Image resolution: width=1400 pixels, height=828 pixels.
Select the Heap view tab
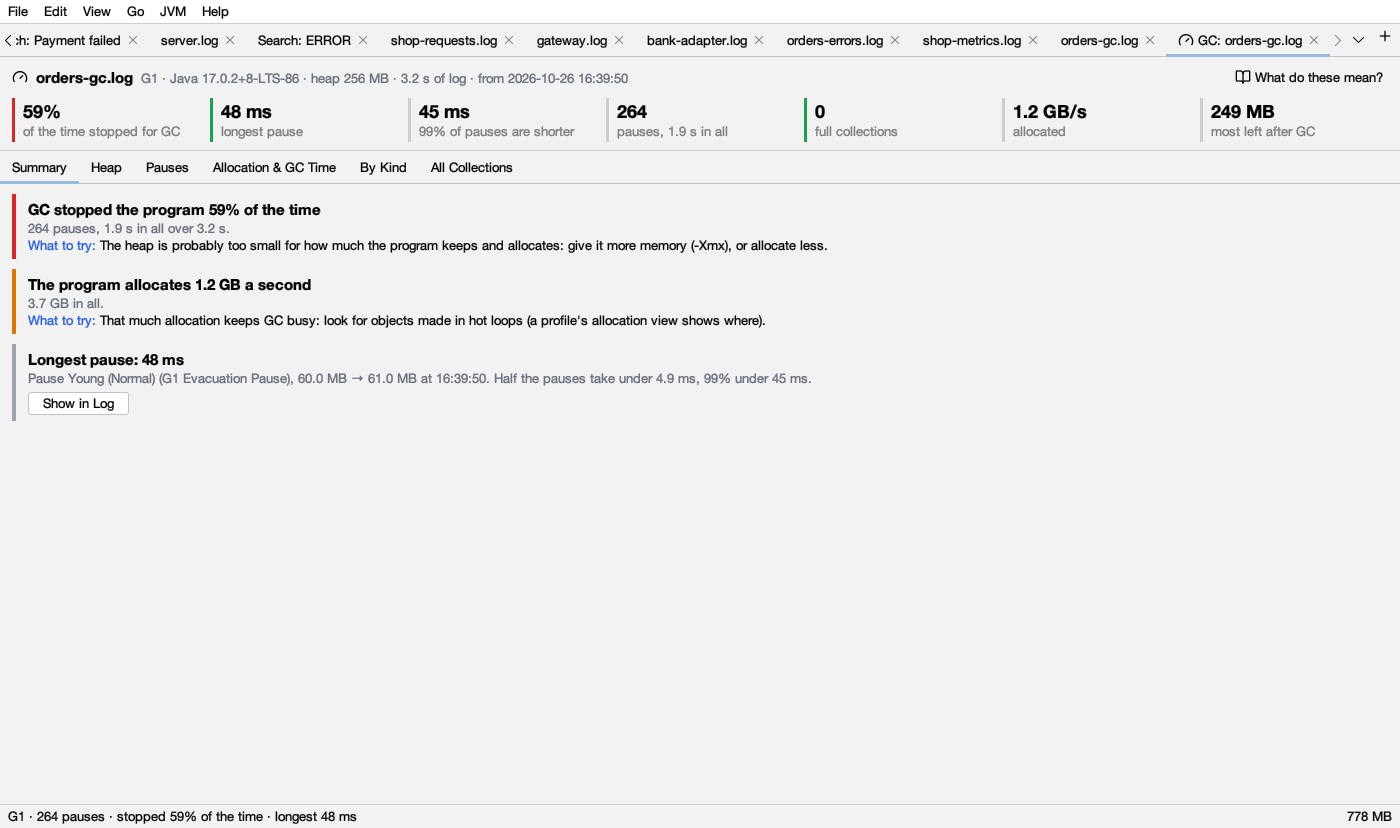[x=106, y=167]
